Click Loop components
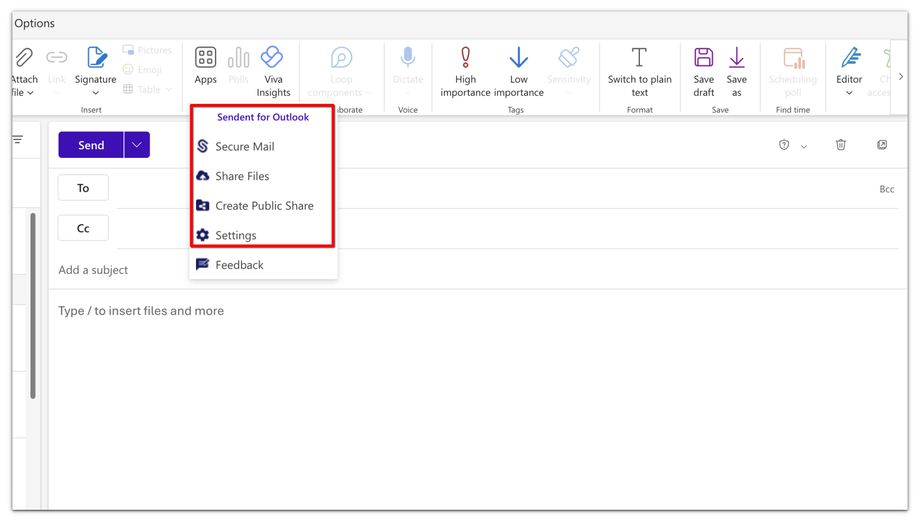The height and width of the screenshot is (523, 920). [339, 72]
